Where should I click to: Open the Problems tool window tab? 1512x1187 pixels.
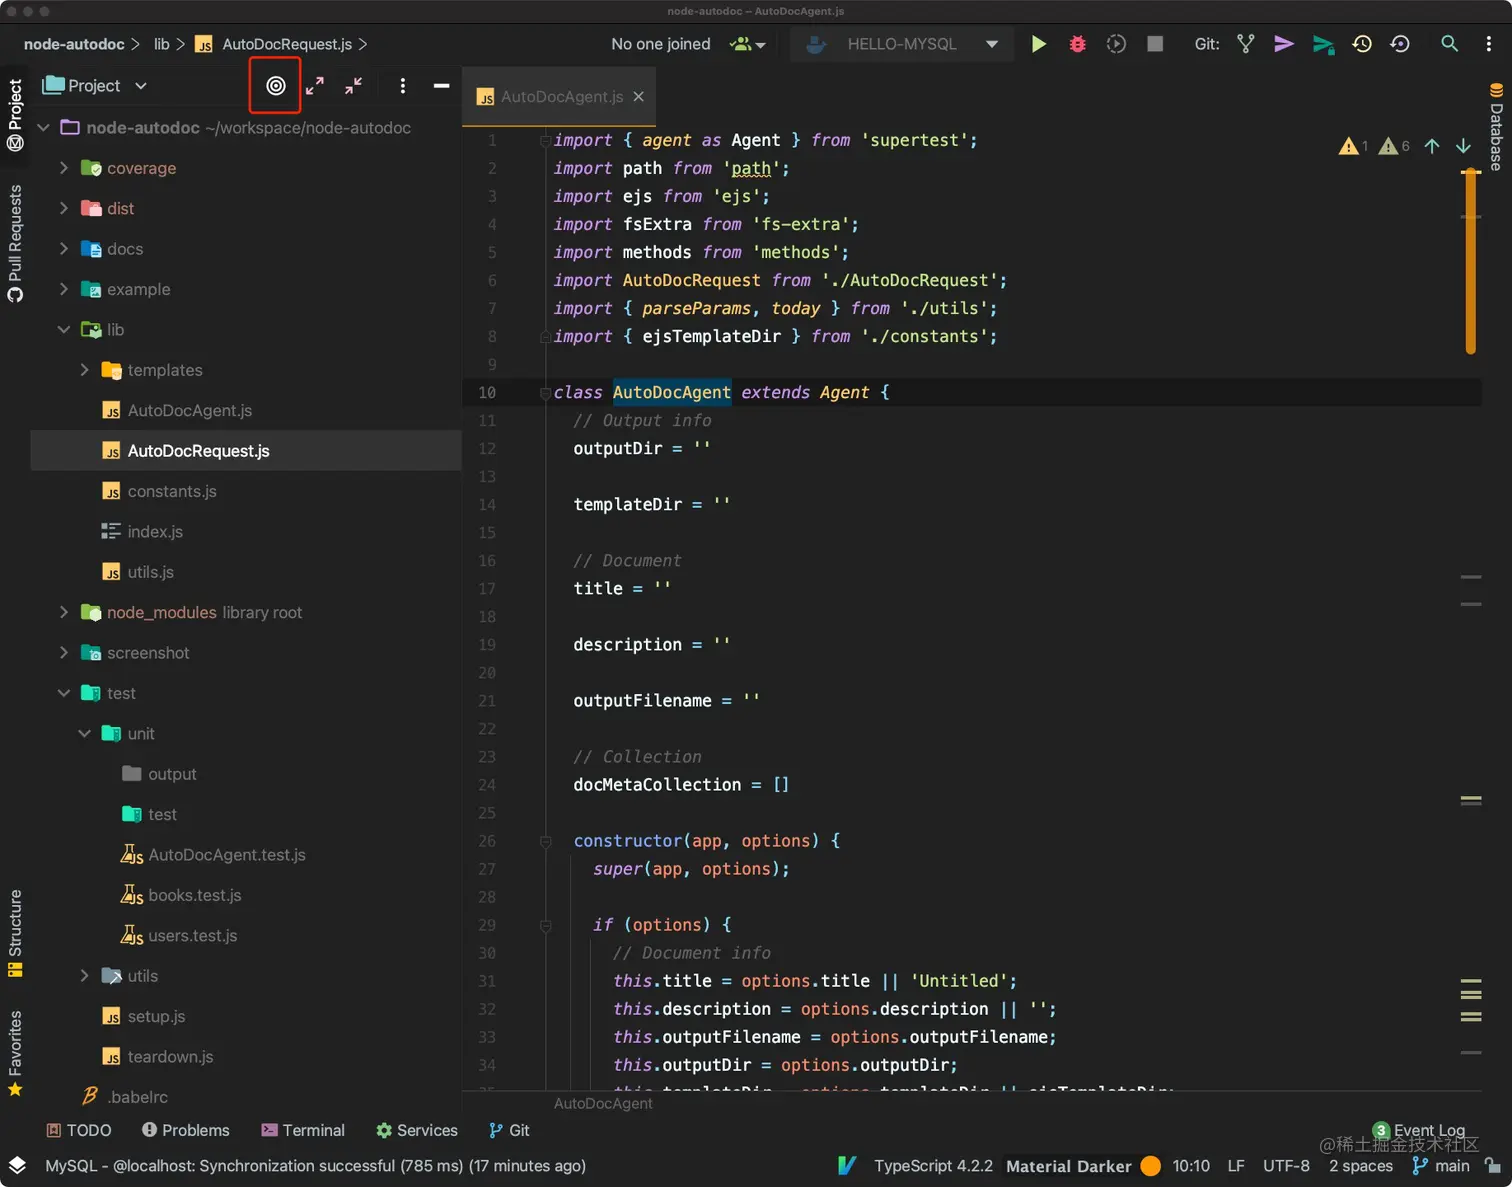(186, 1130)
